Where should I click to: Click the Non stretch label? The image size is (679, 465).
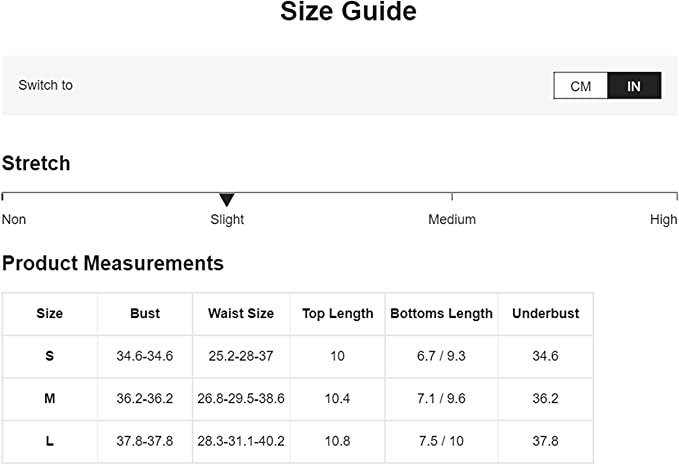(14, 219)
